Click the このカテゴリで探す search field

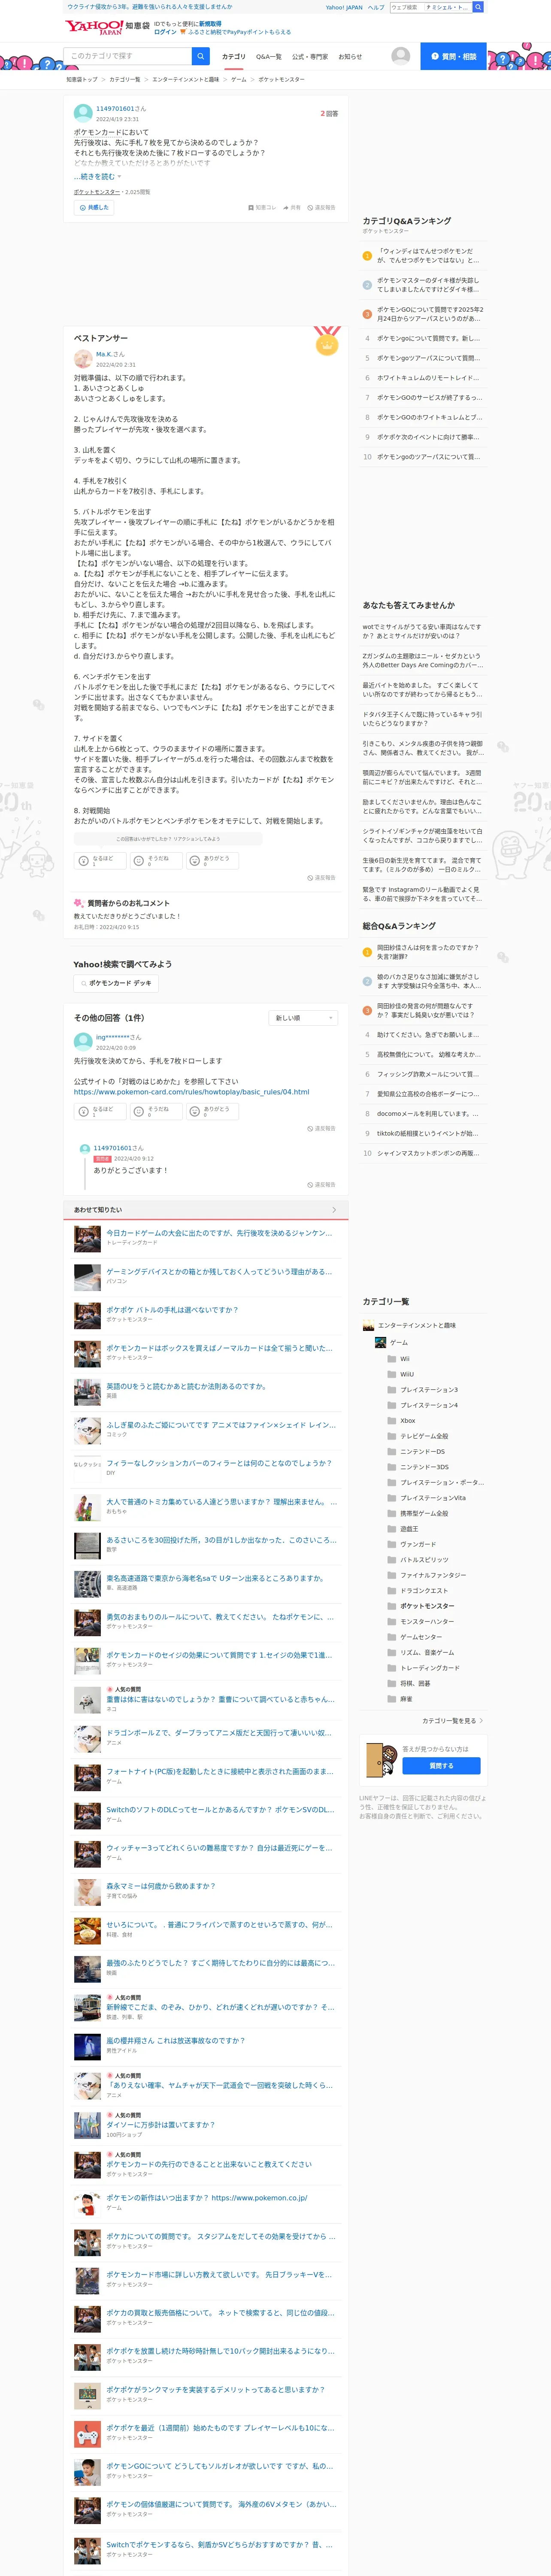tap(128, 56)
